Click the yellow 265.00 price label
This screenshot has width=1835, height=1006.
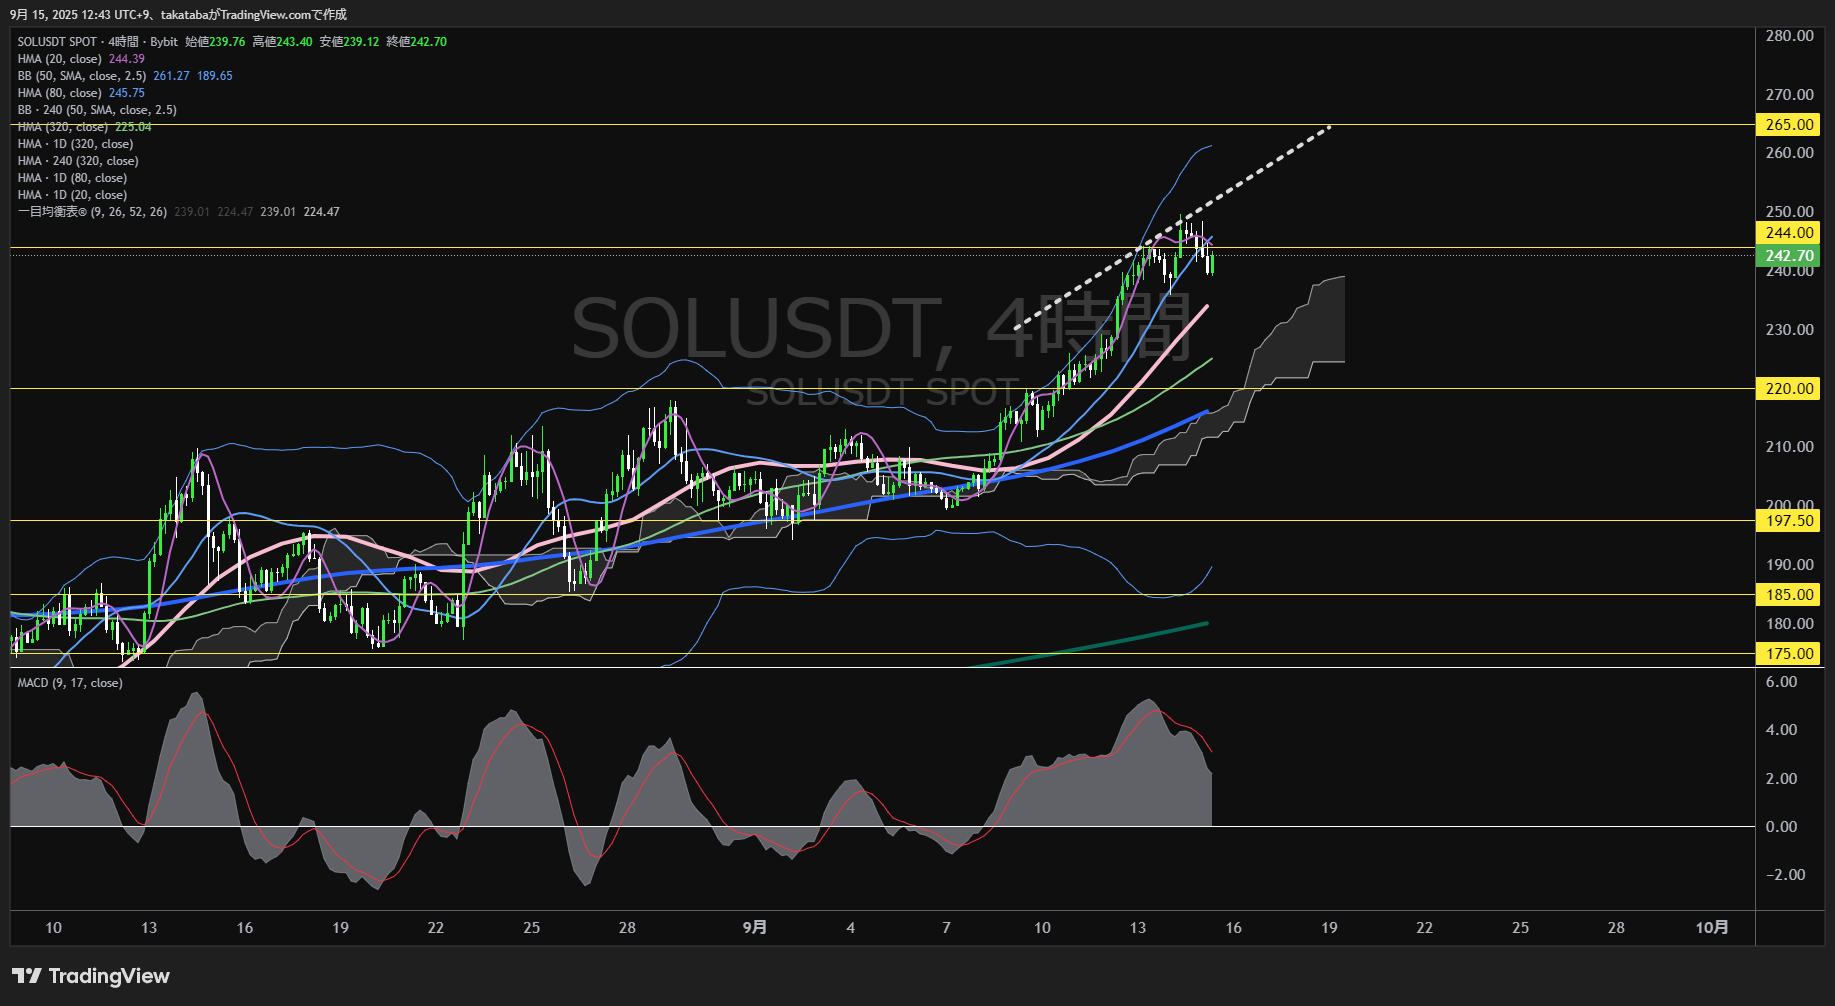pyautogui.click(x=1789, y=125)
